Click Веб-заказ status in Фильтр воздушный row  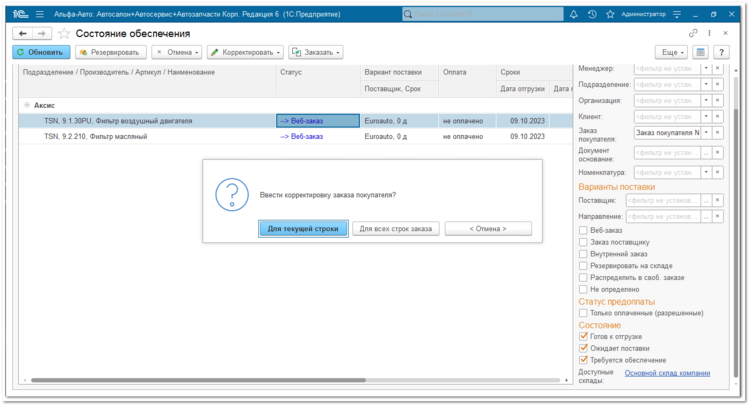(318, 121)
